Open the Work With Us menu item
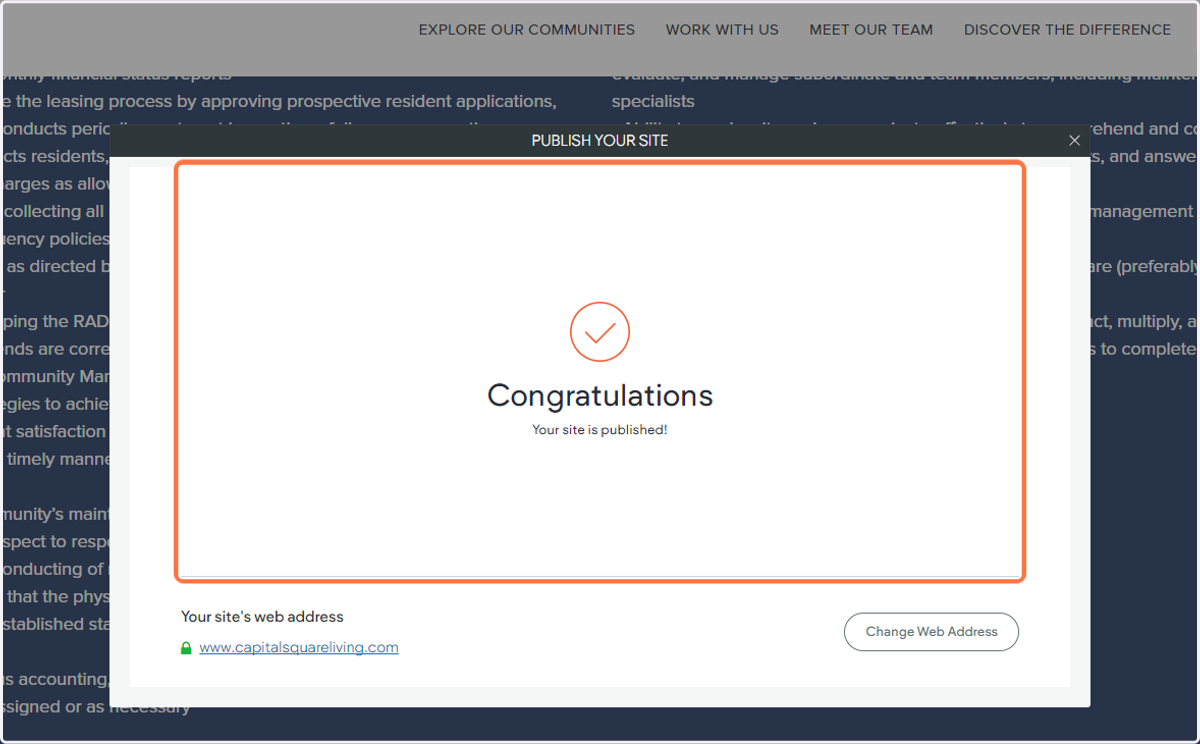The image size is (1200, 744). 722,30
